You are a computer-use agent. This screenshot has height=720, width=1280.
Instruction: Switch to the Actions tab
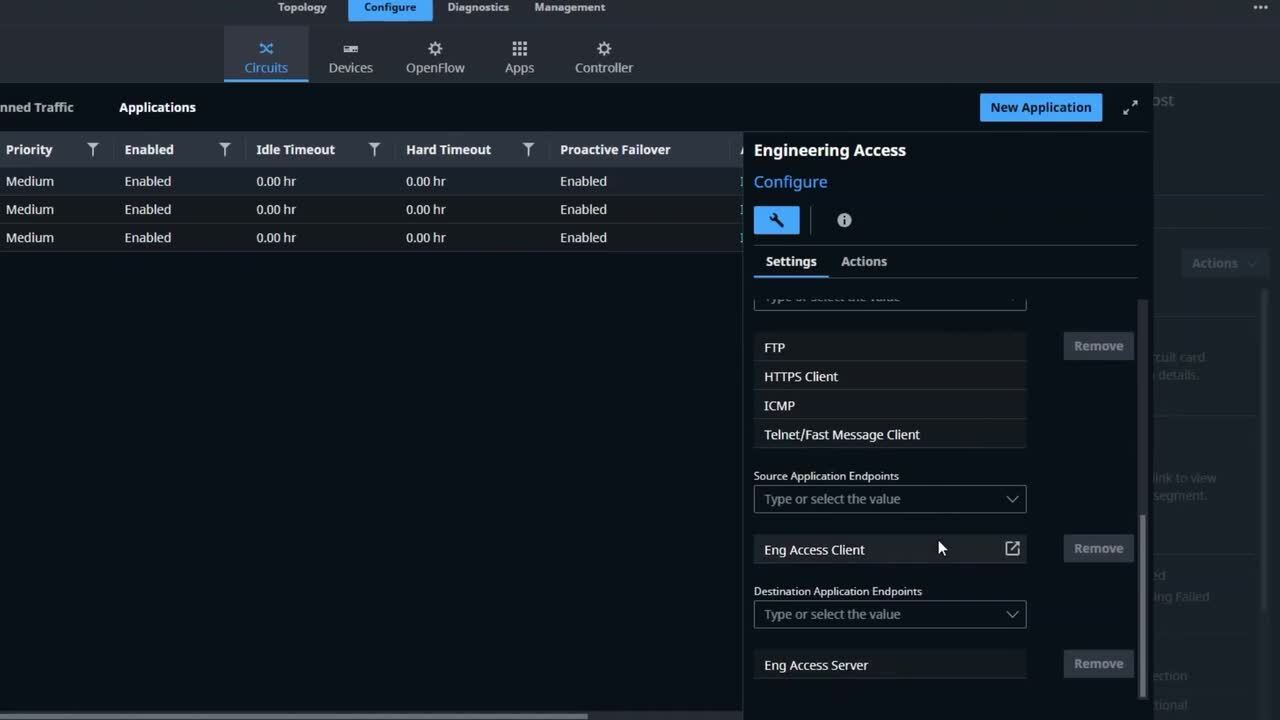[863, 262]
